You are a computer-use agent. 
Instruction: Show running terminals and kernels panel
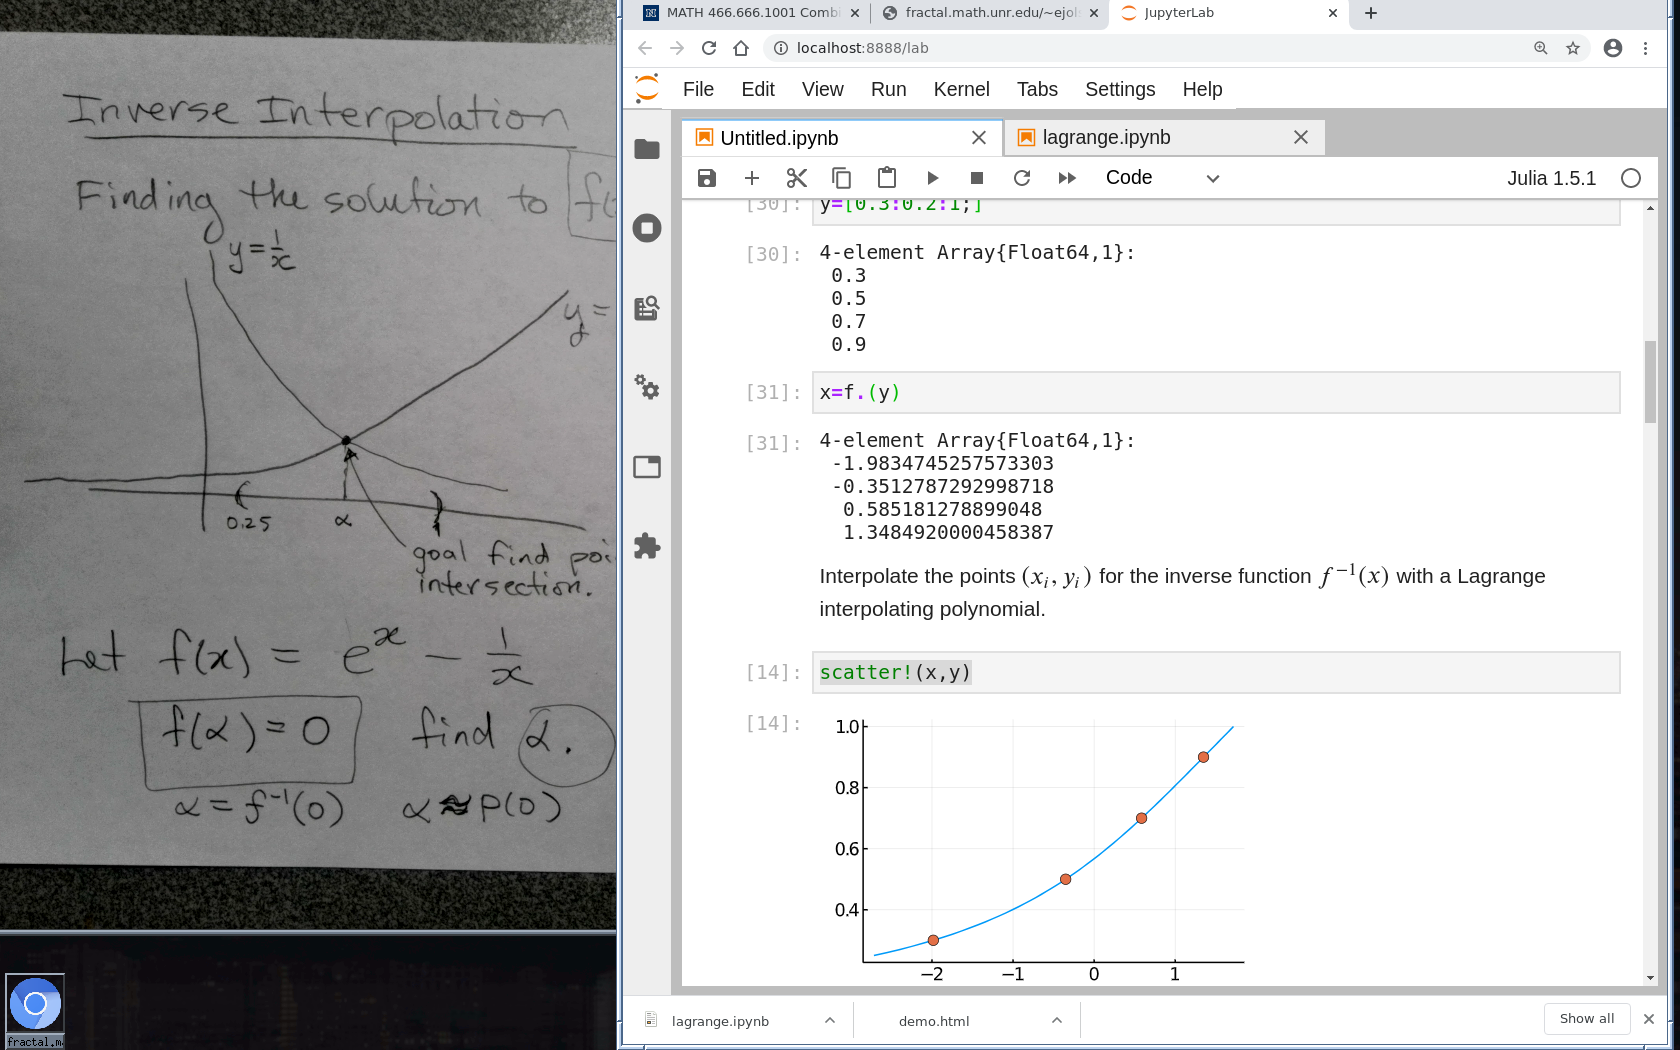(x=647, y=228)
